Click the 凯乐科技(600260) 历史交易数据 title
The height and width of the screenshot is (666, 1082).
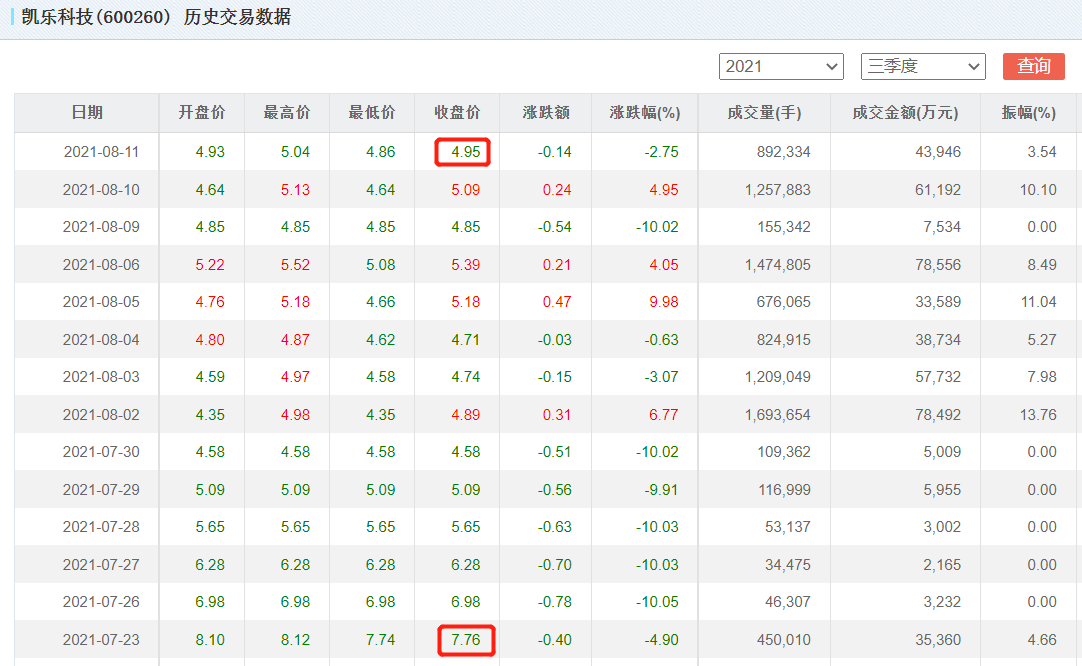point(156,17)
